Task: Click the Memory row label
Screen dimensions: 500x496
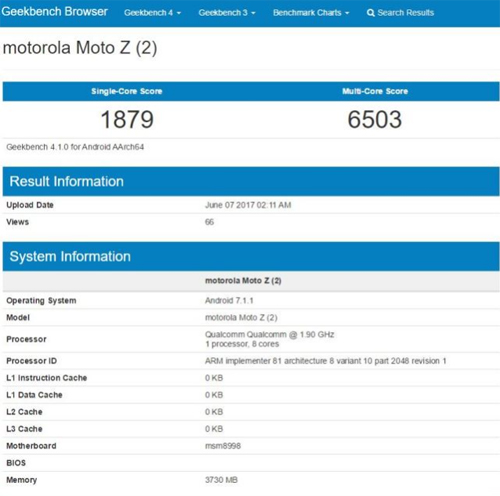Action: [x=22, y=480]
